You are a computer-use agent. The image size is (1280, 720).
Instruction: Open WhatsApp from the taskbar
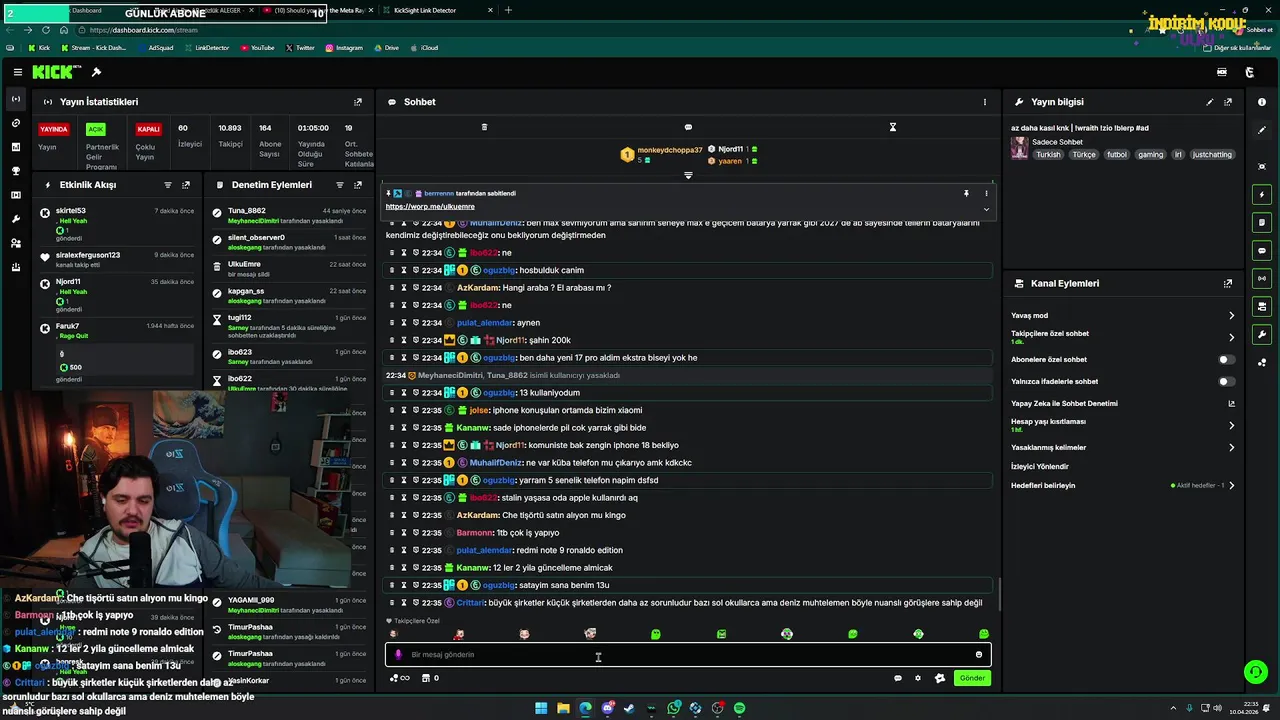point(674,708)
